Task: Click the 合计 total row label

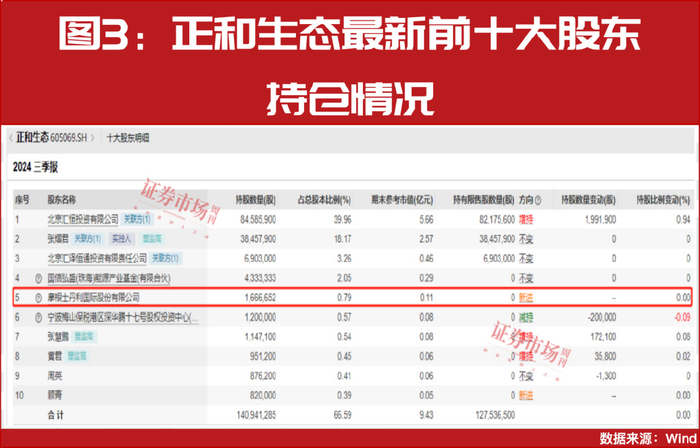Action: click(x=55, y=415)
